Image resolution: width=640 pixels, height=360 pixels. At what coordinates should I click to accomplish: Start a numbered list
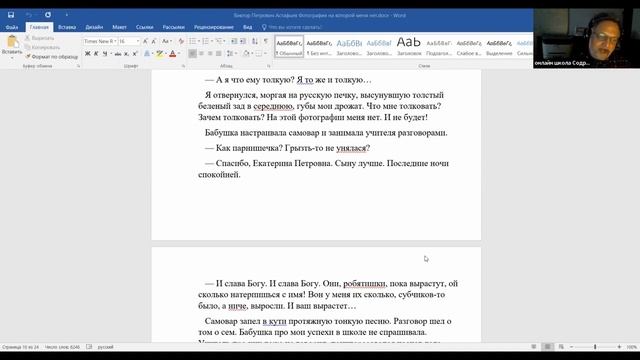pyautogui.click(x=206, y=41)
